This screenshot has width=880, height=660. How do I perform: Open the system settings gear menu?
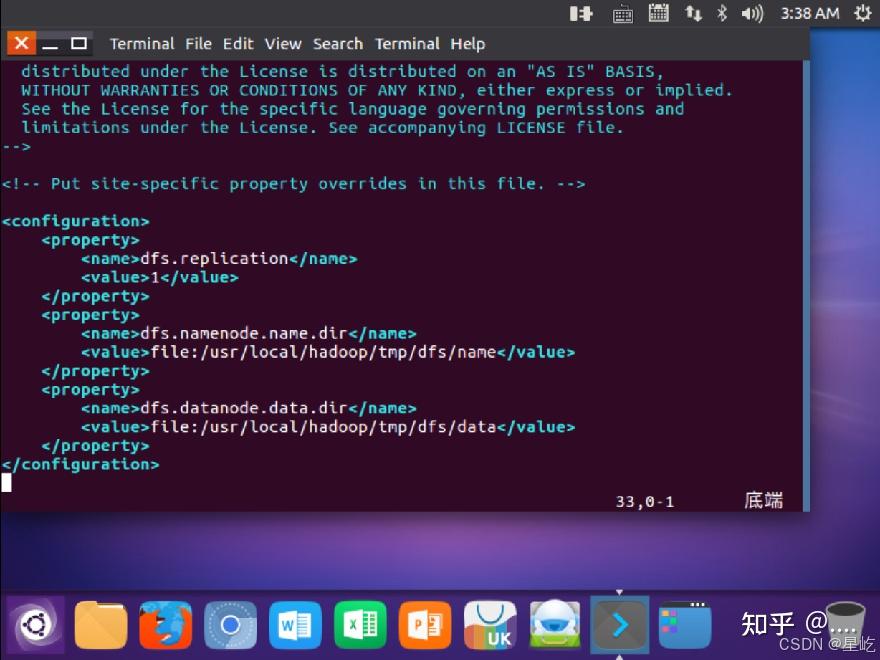862,14
